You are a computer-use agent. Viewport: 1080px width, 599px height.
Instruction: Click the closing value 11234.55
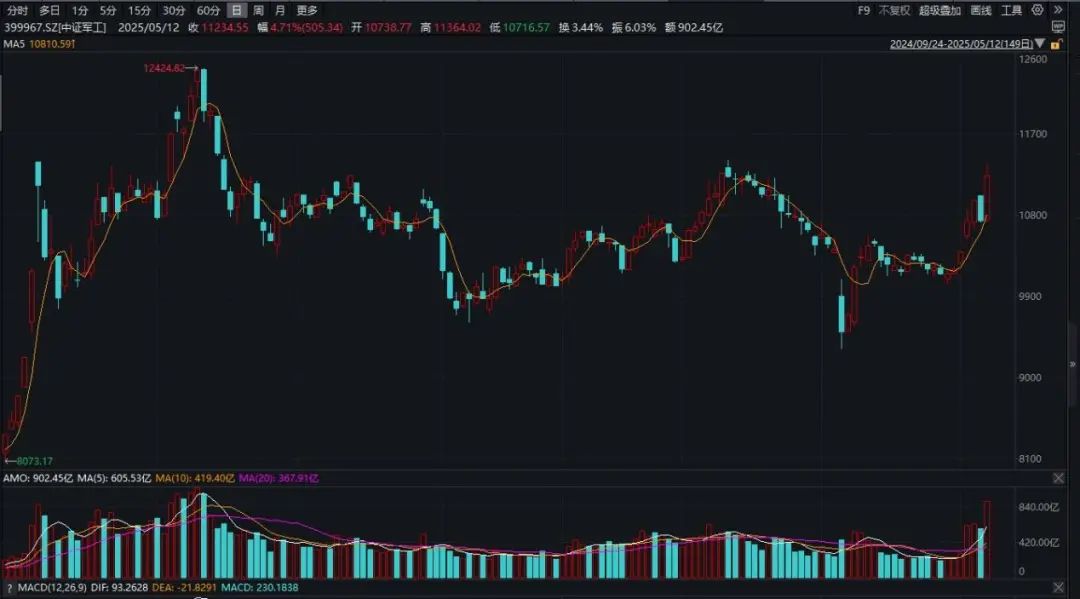(x=225, y=28)
